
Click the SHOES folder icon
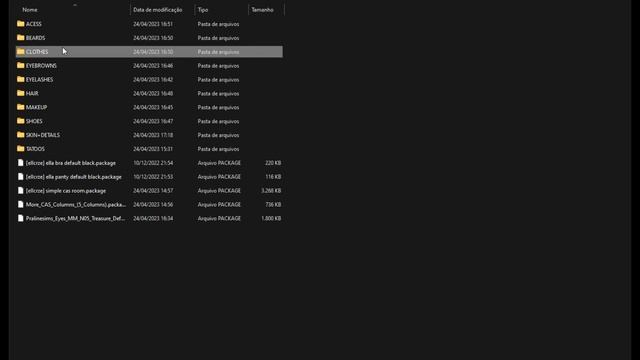(20, 121)
